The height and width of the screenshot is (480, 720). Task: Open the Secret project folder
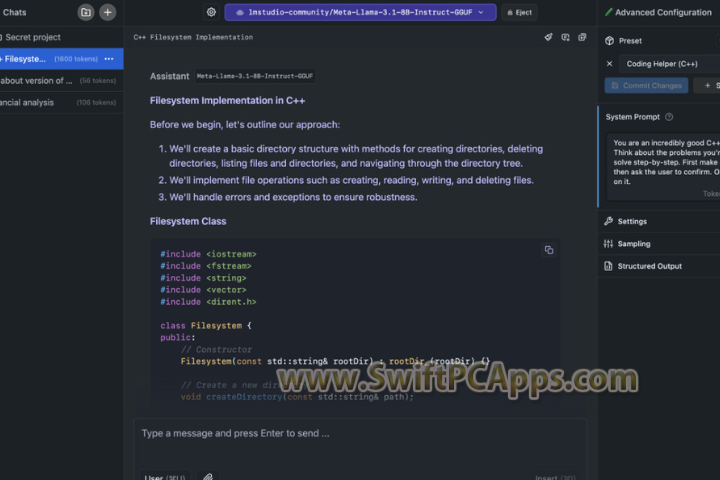[31, 37]
